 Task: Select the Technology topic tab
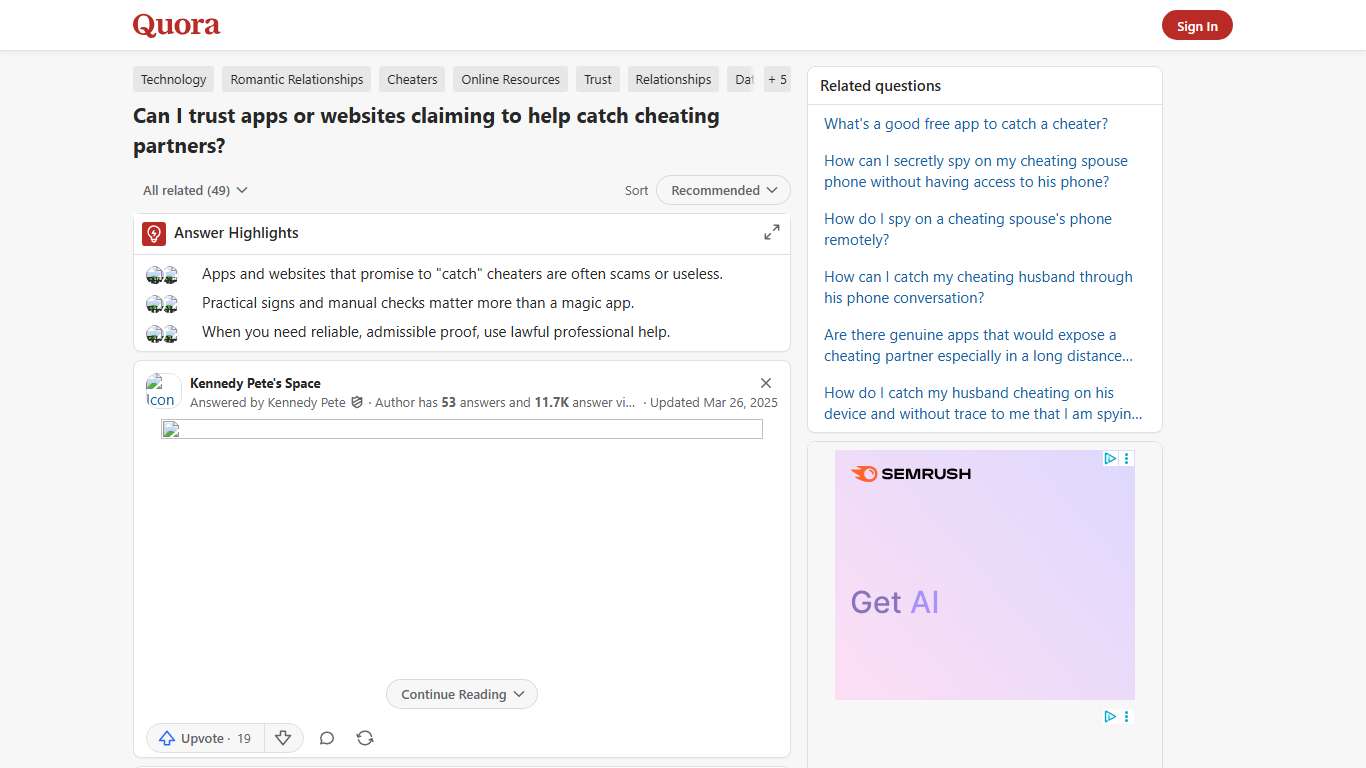click(x=173, y=79)
